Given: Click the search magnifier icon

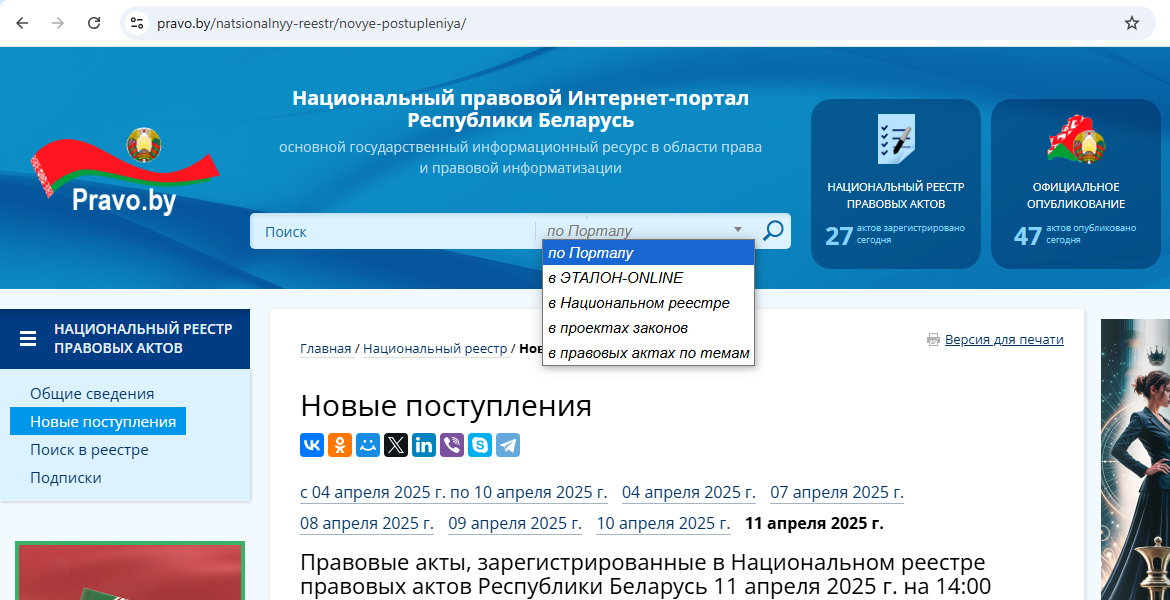Looking at the screenshot, I should point(773,231).
